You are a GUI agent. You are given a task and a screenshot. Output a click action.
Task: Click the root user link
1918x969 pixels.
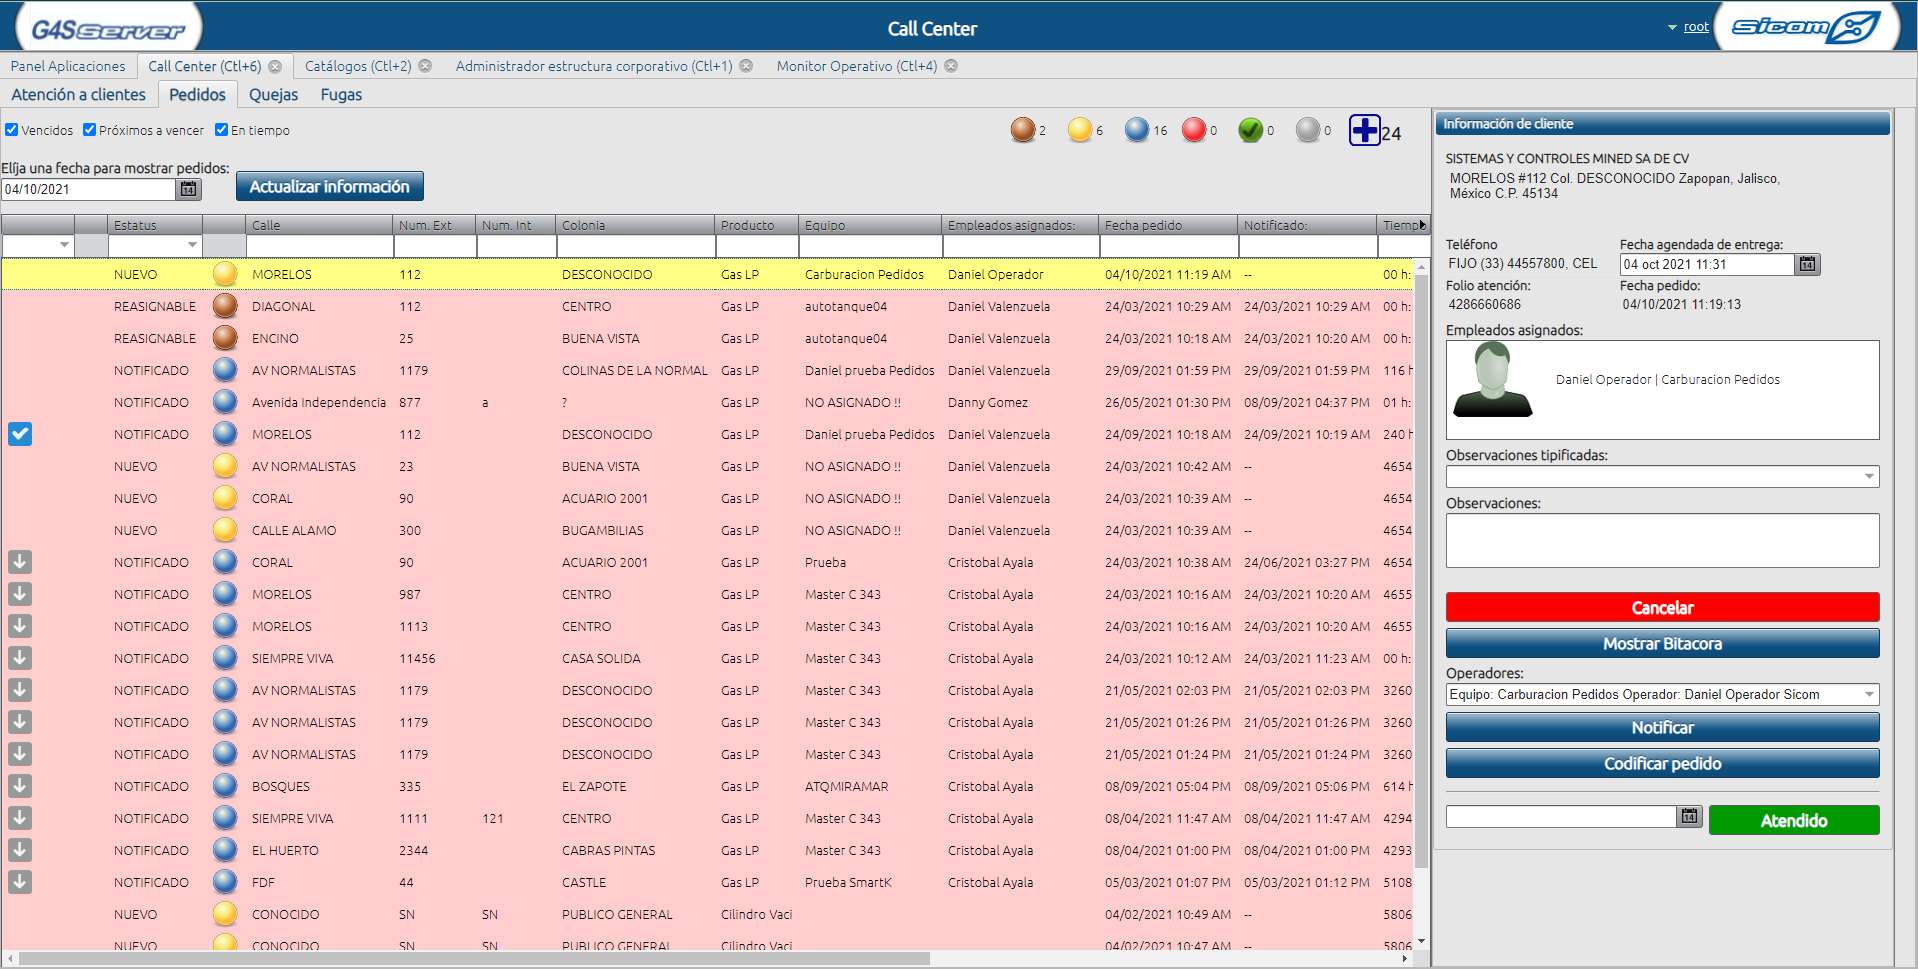(x=1696, y=28)
